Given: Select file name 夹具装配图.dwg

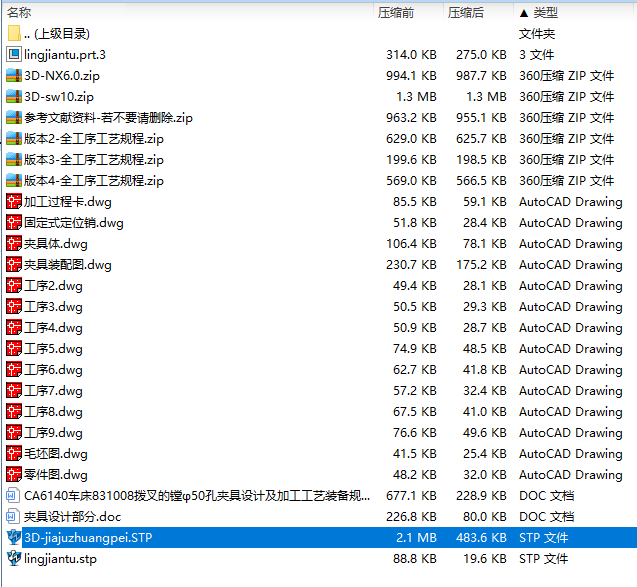Looking at the screenshot, I should (x=67, y=264).
